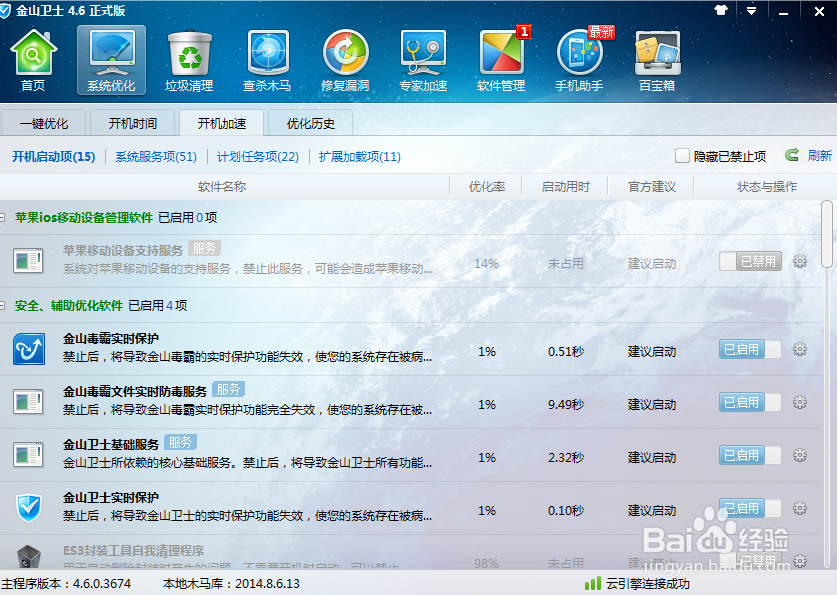Select the ES3封装工具自我清理程序 row title

click(133, 550)
